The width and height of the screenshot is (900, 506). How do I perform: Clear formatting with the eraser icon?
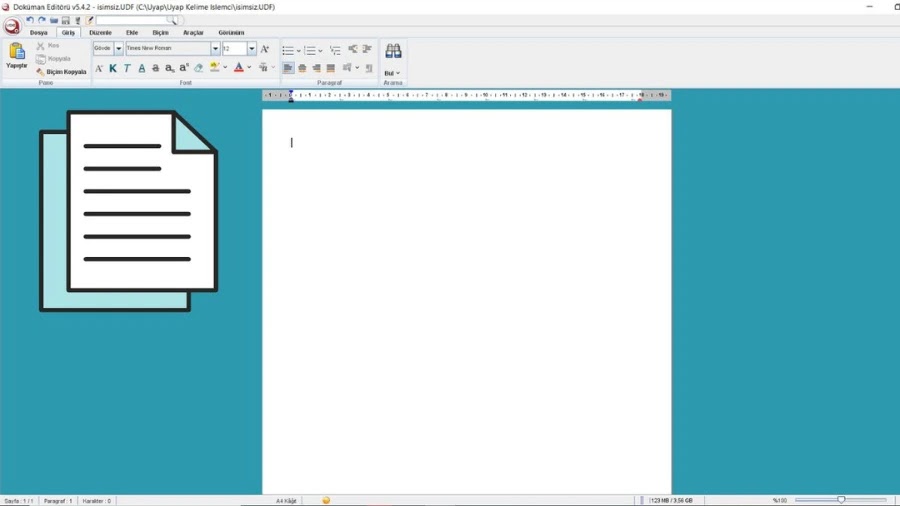pyautogui.click(x=199, y=68)
